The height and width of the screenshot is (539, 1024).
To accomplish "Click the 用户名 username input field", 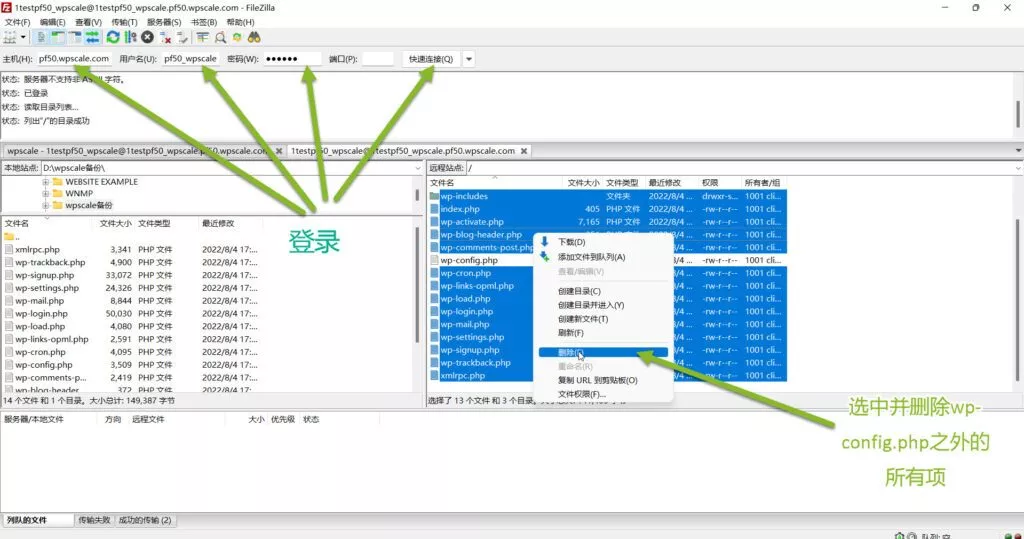I will (191, 59).
